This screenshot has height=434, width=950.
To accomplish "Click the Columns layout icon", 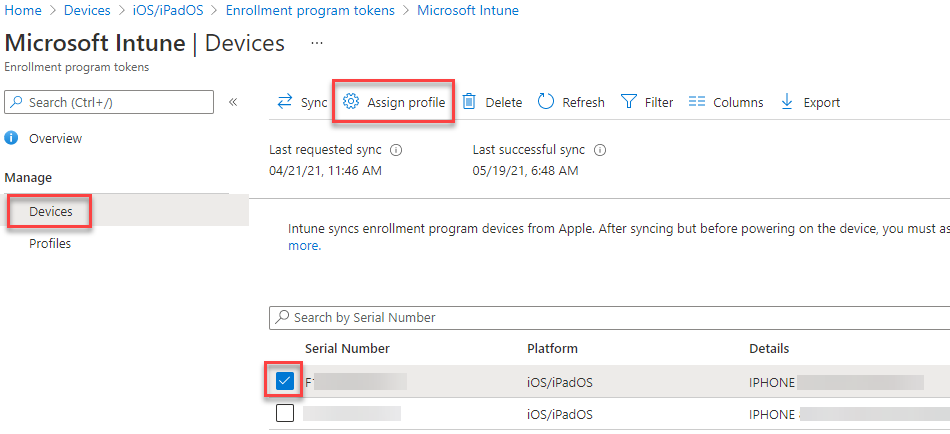I will coord(697,102).
